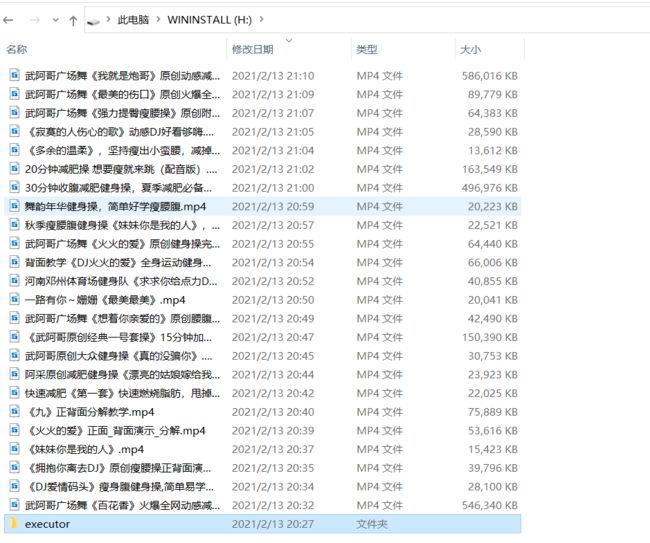Click sort direction arrow above 修改日期

click(289, 40)
